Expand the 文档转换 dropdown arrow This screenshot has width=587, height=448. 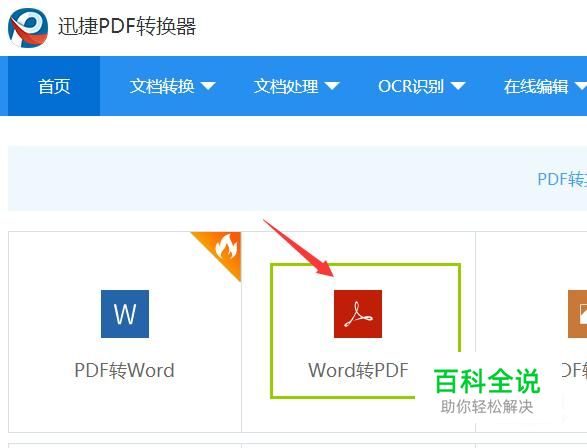point(208,86)
